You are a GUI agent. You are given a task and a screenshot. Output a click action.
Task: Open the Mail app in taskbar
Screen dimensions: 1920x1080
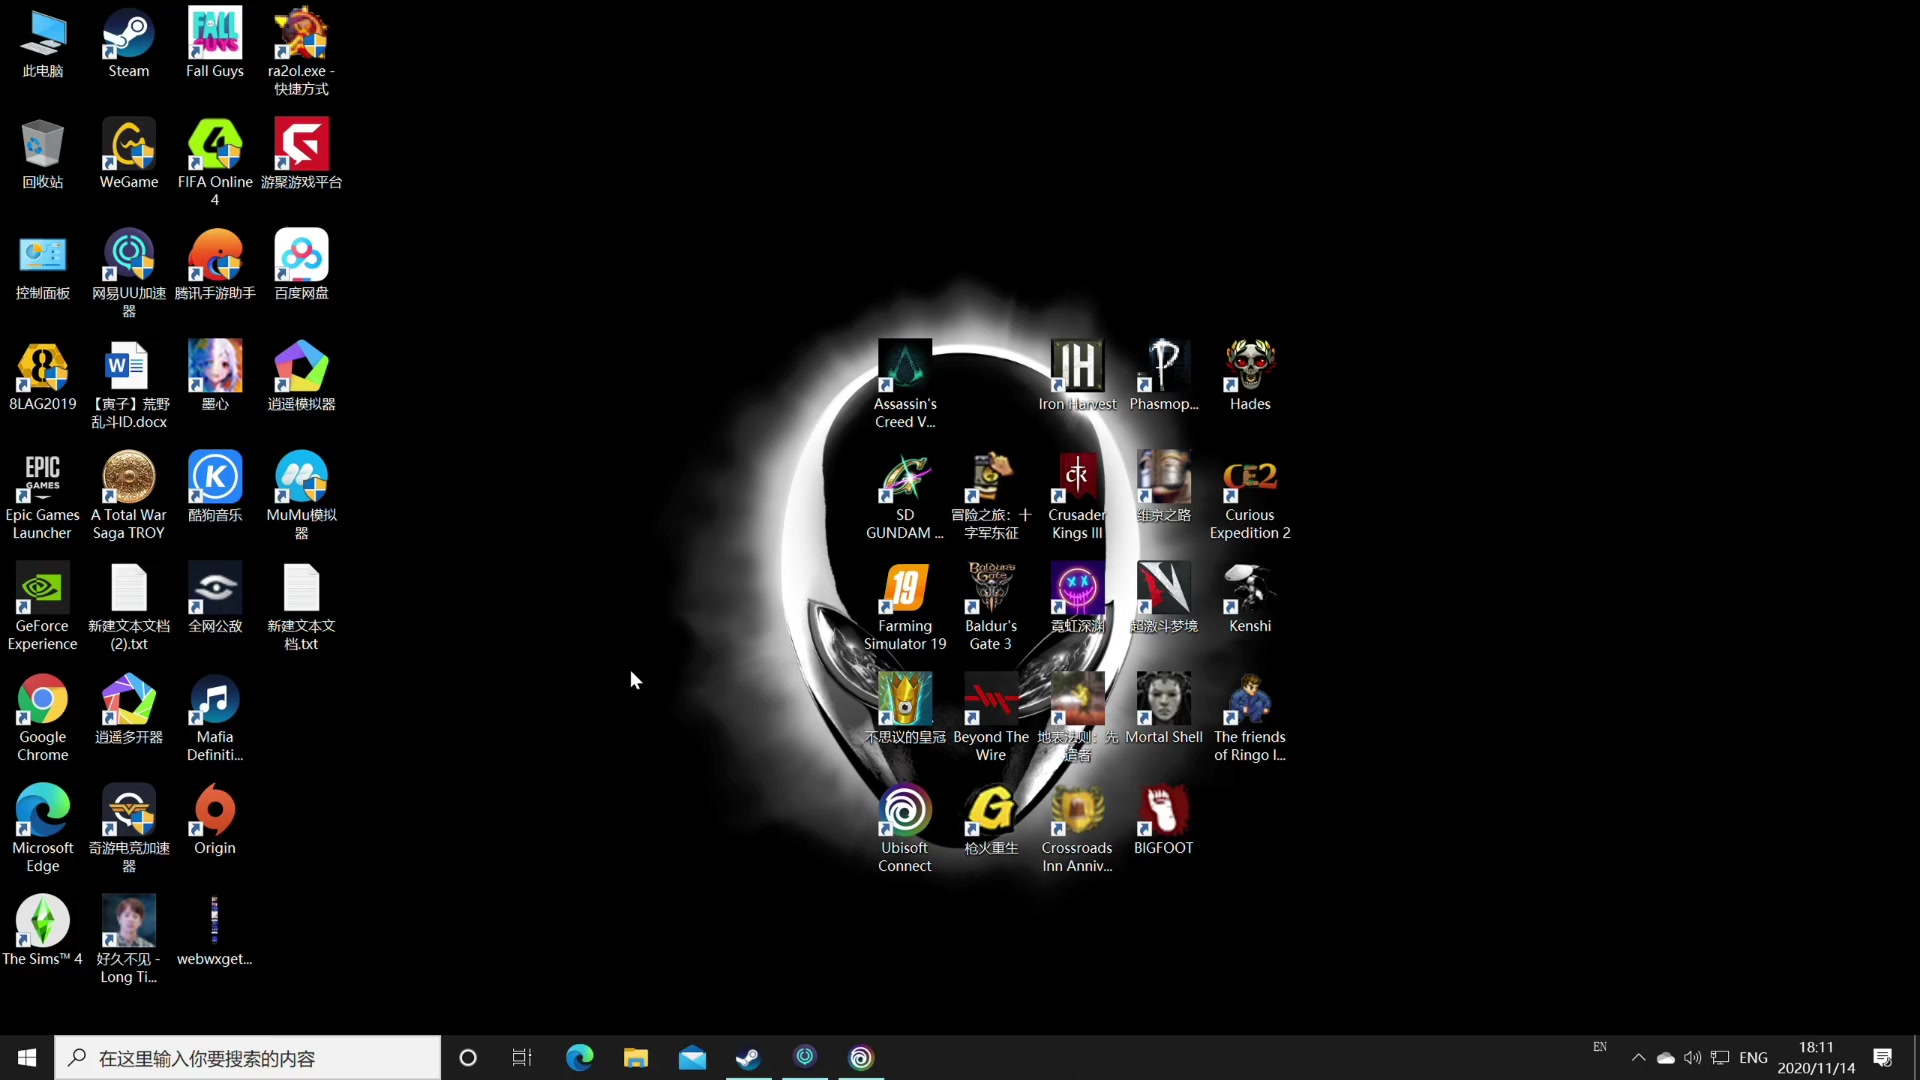click(x=692, y=1057)
